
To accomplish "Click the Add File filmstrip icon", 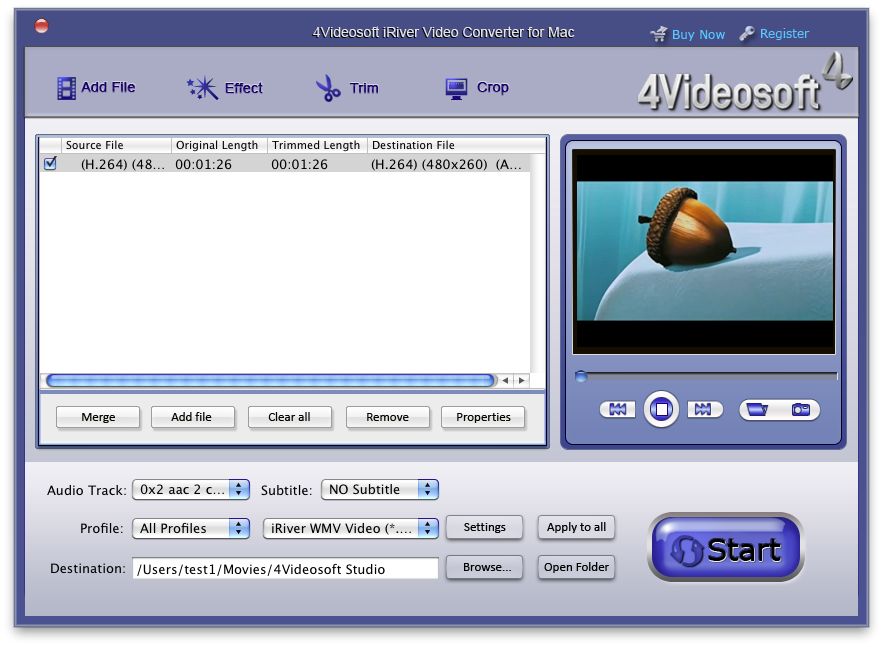I will click(66, 88).
